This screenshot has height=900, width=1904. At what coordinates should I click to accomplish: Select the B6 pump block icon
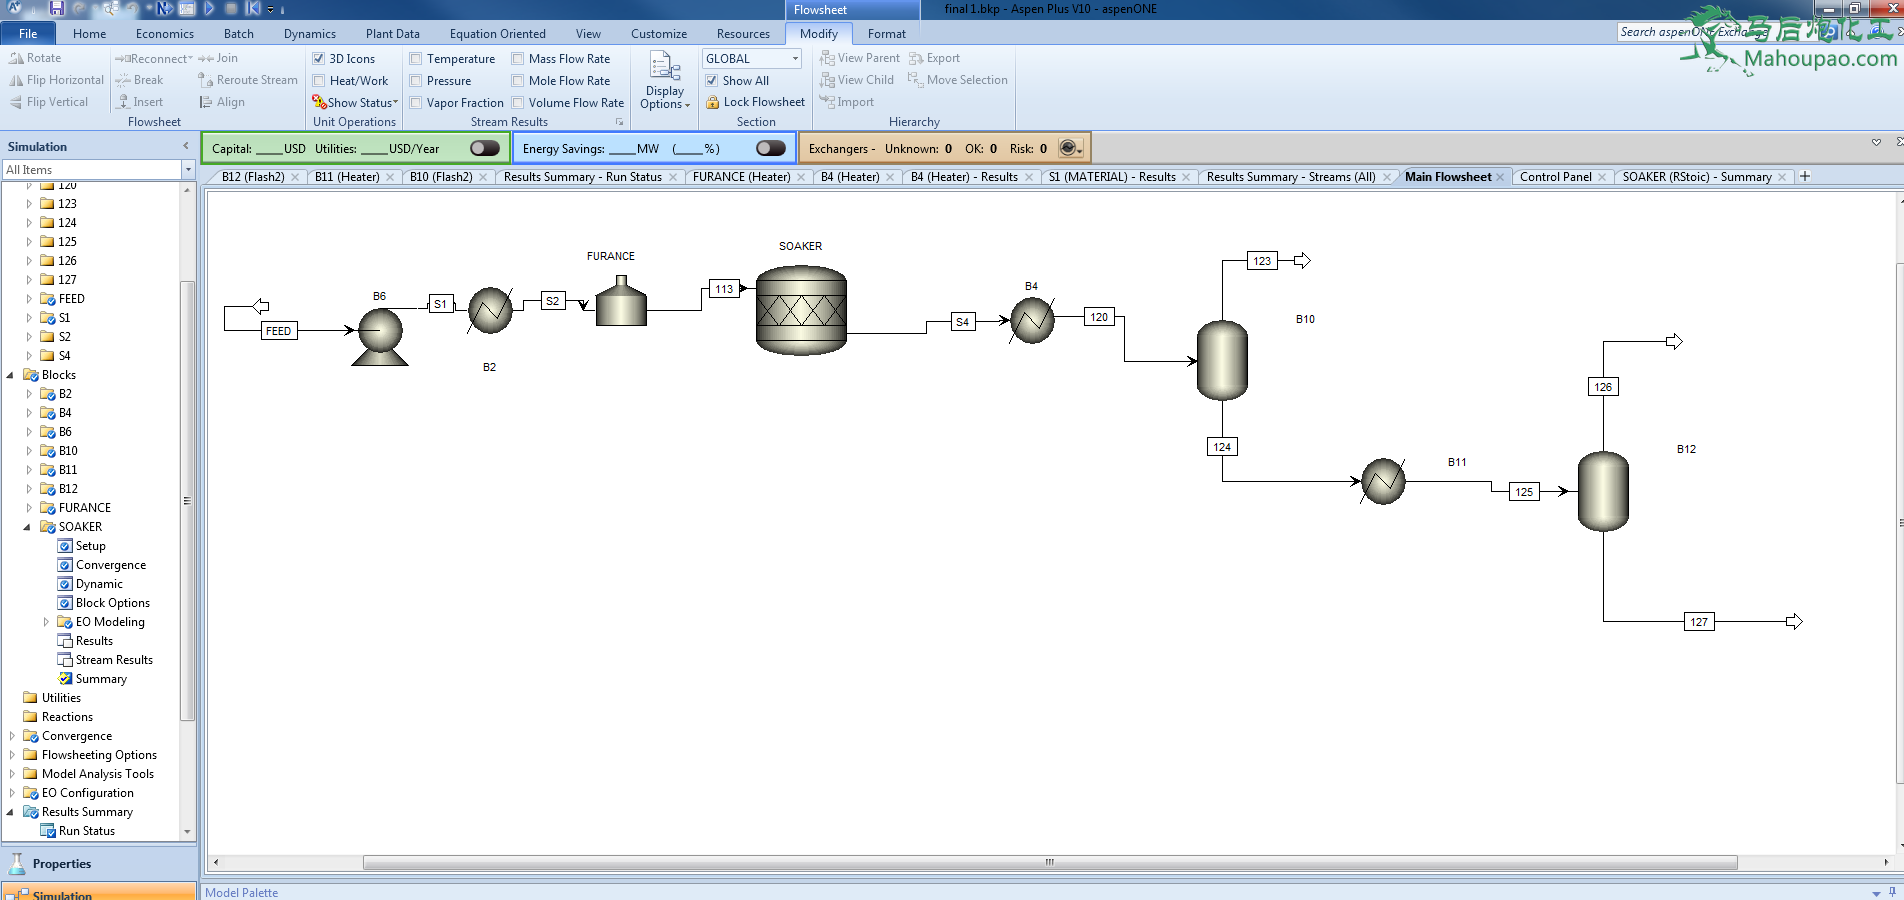point(380,336)
